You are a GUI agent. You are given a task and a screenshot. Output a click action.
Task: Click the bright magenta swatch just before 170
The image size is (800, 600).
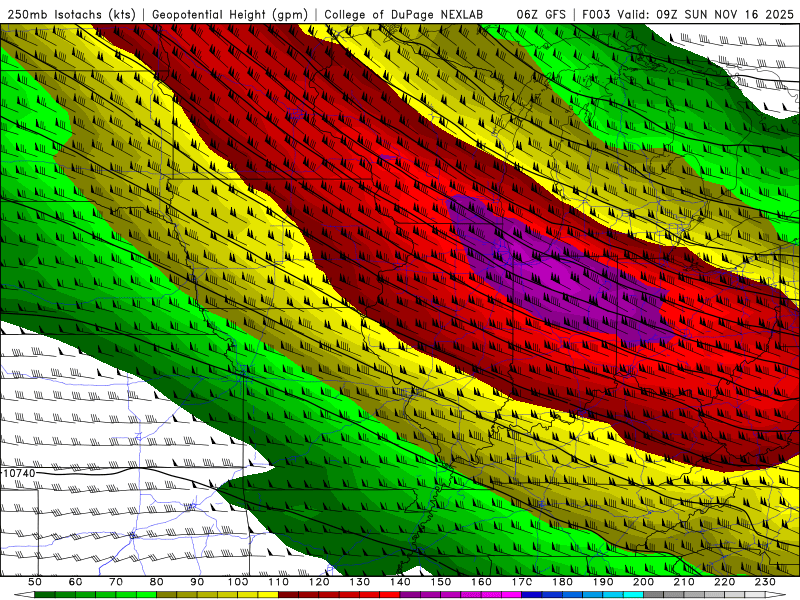(511, 595)
